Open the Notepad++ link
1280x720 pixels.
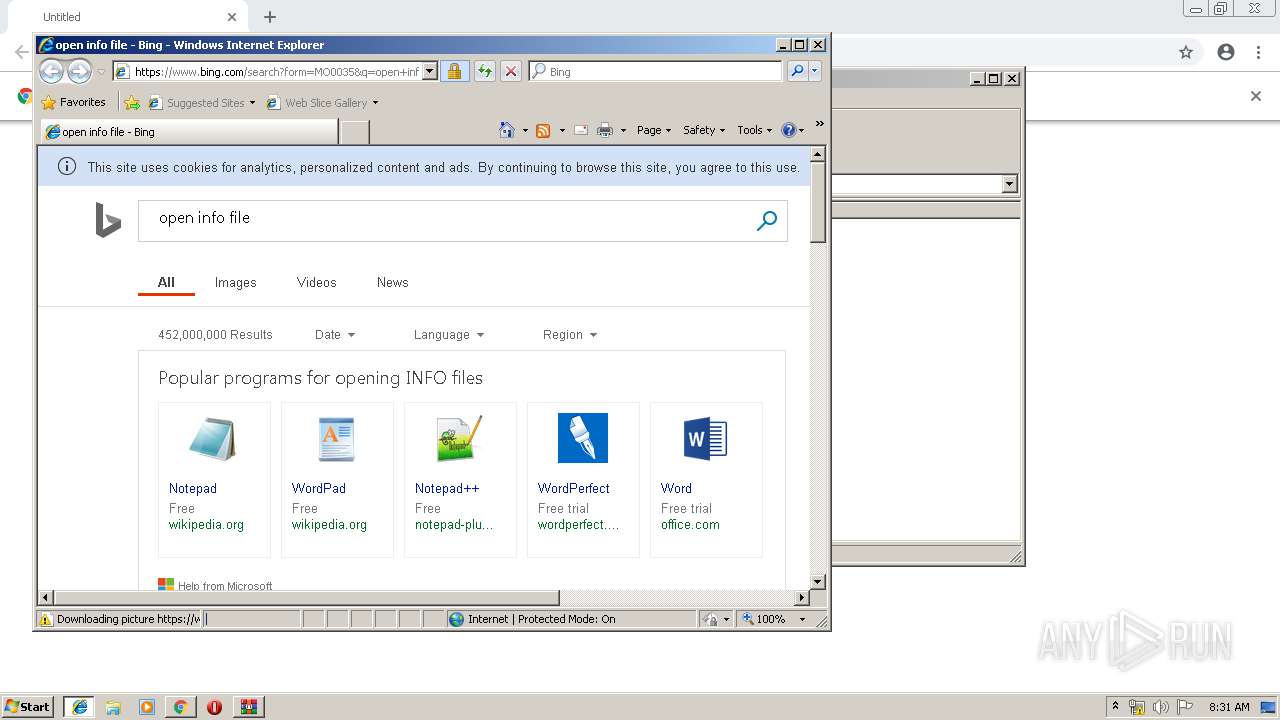click(x=447, y=488)
